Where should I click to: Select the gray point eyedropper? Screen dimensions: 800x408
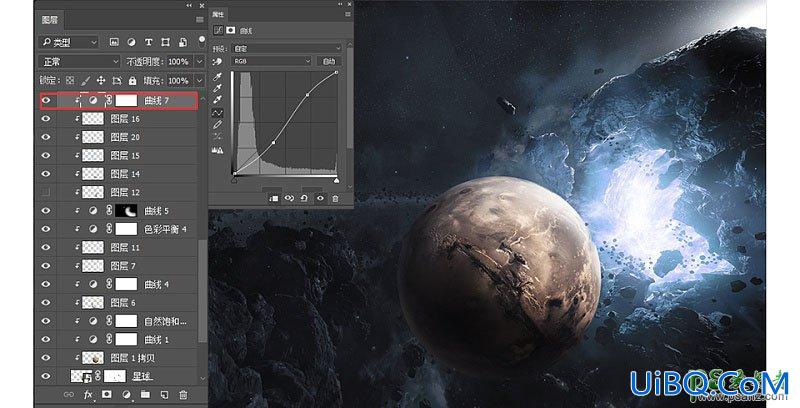(218, 89)
